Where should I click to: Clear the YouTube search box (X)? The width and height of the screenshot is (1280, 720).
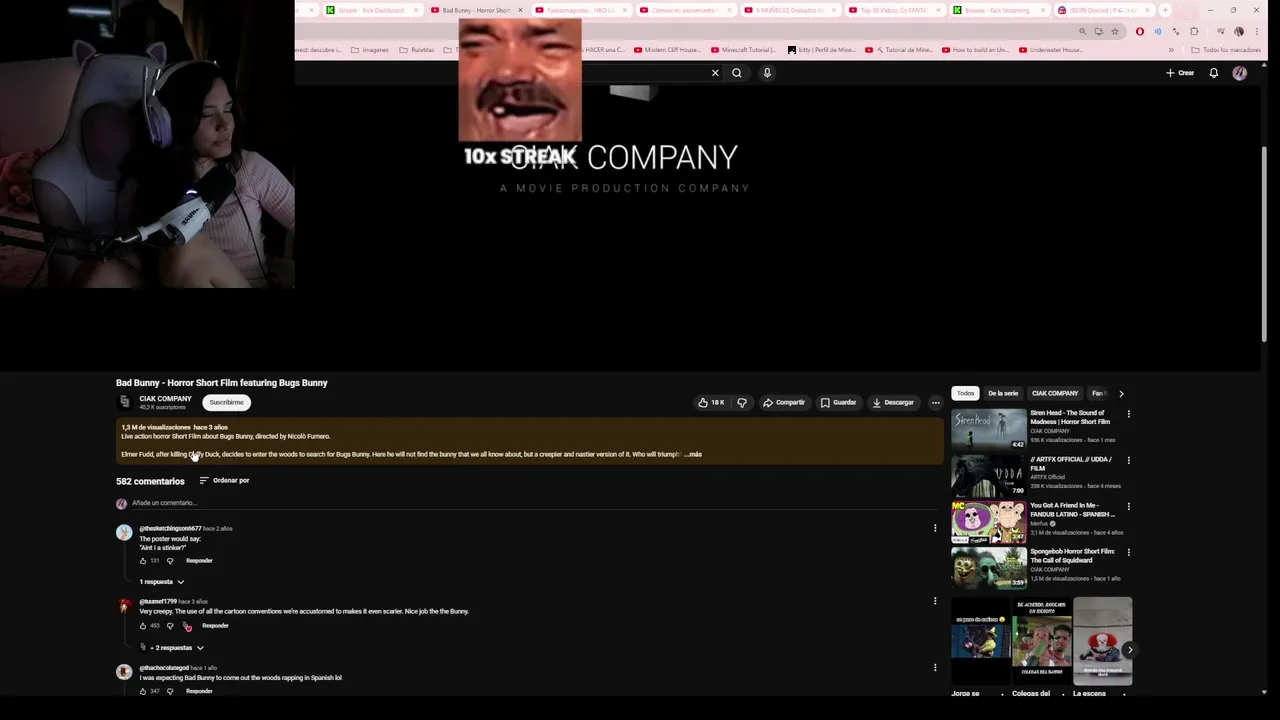(x=715, y=73)
